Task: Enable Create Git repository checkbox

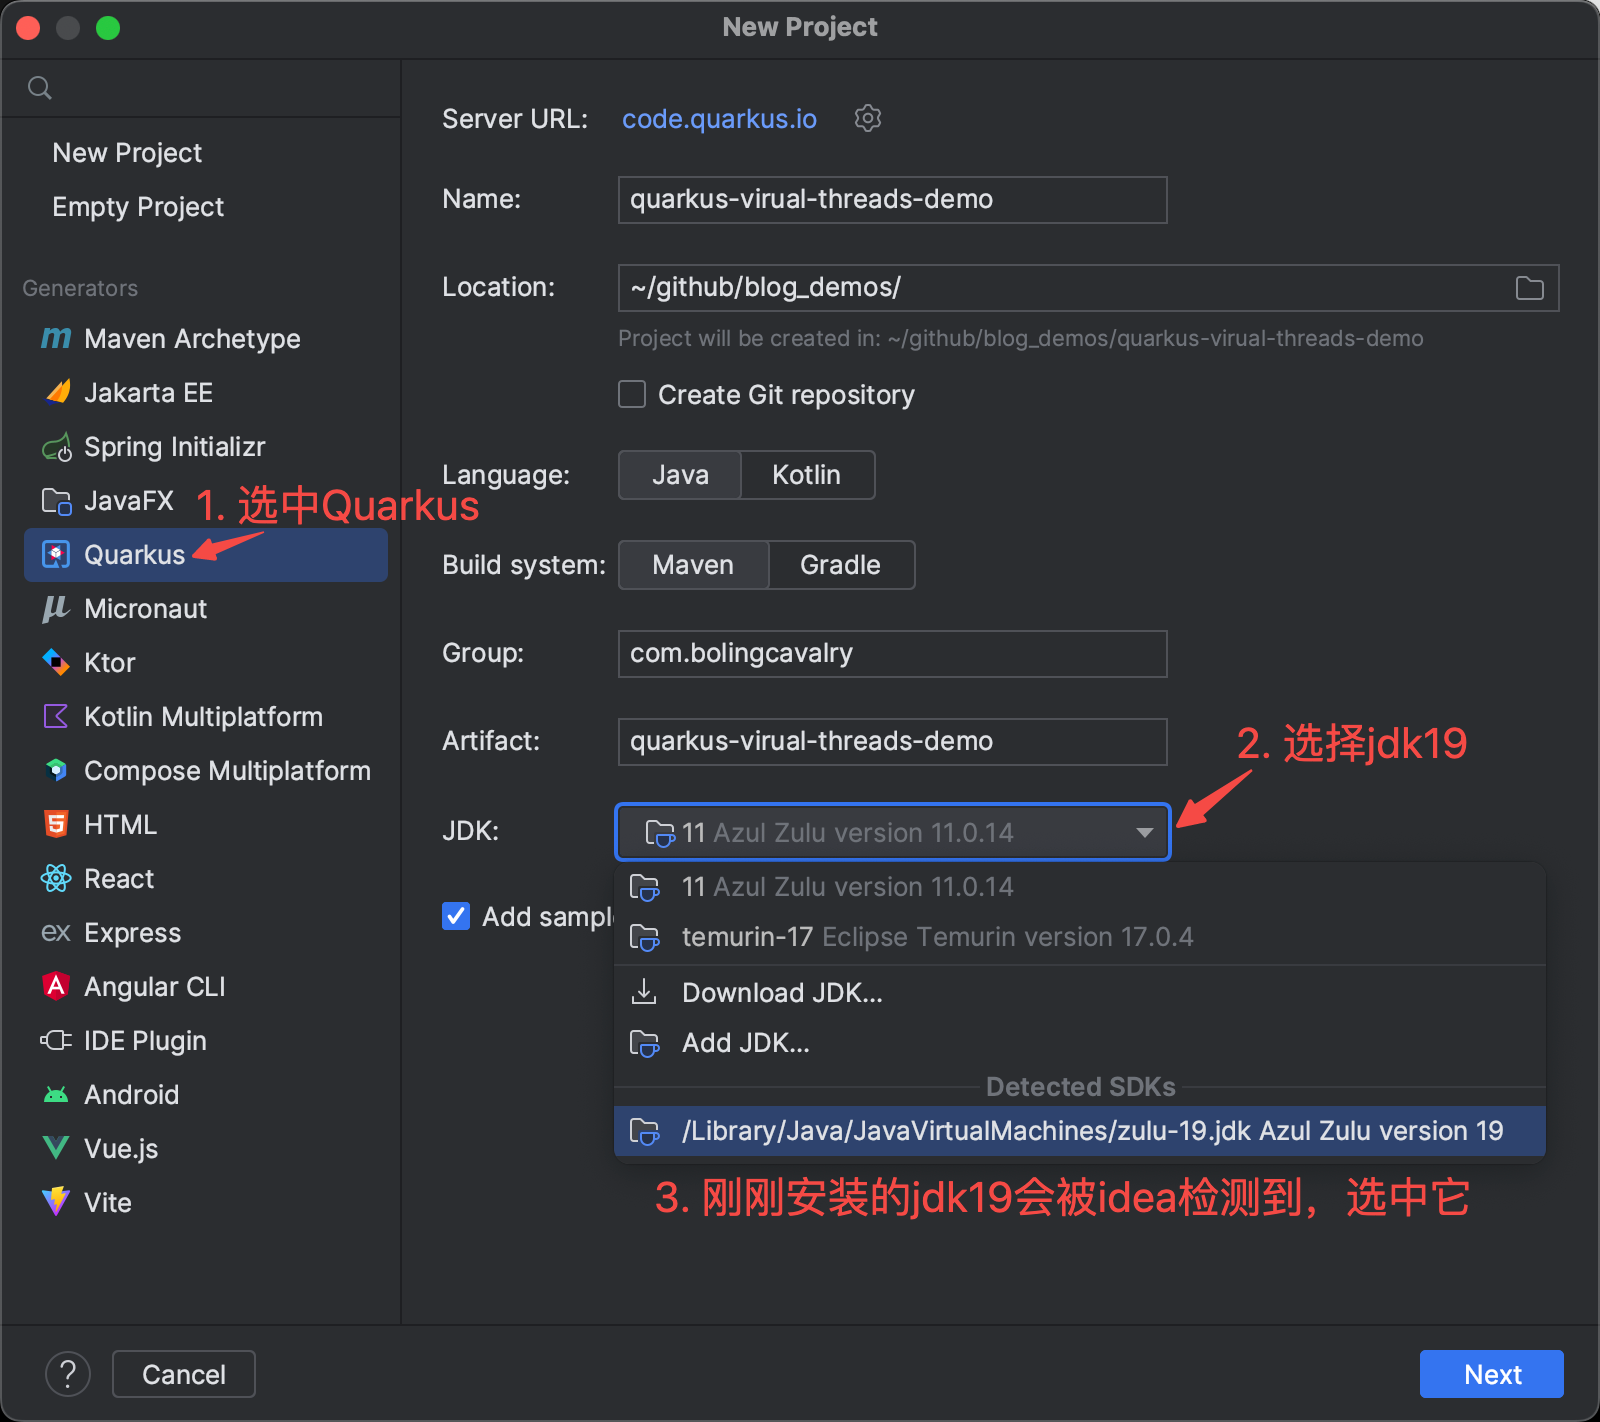Action: 632,394
